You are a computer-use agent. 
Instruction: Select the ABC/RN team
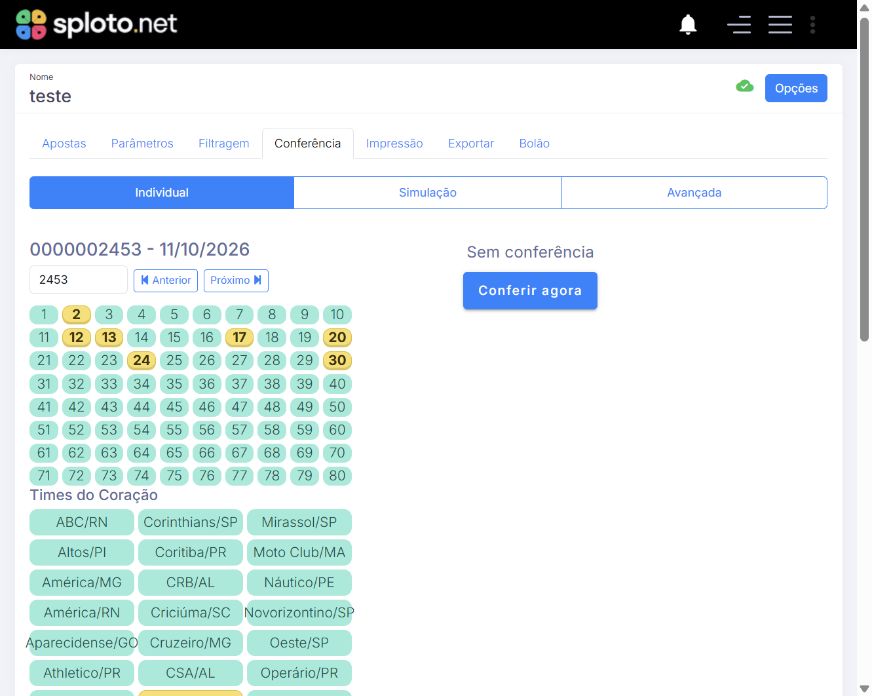pos(82,522)
